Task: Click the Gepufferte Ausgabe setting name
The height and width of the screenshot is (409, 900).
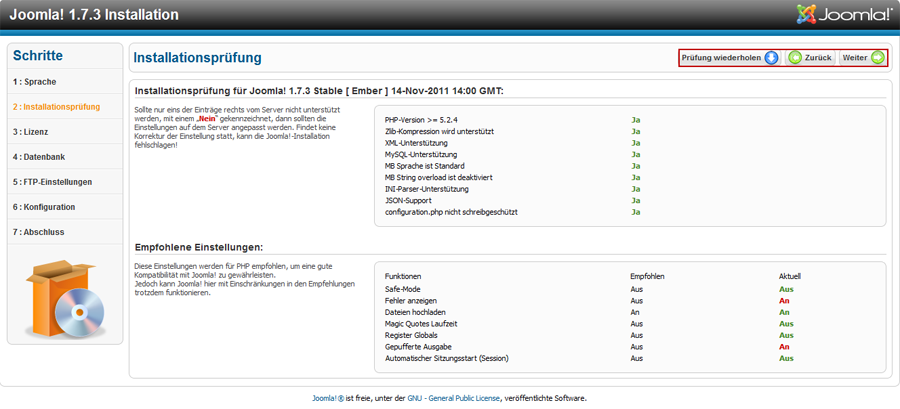Action: pyautogui.click(x=418, y=346)
